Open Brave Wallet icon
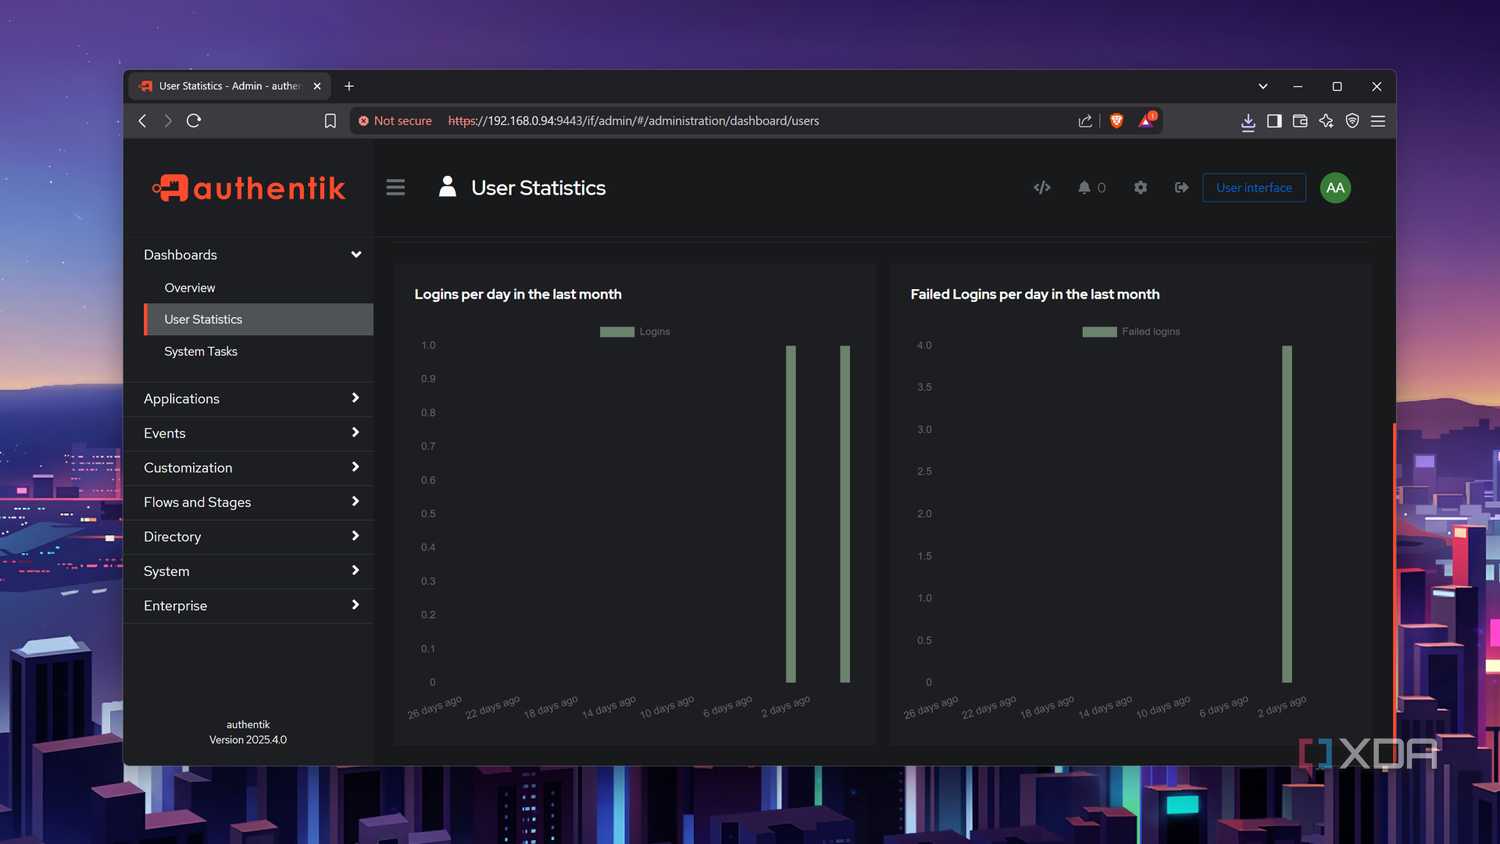Viewport: 1500px width, 844px height. pyautogui.click(x=1300, y=121)
